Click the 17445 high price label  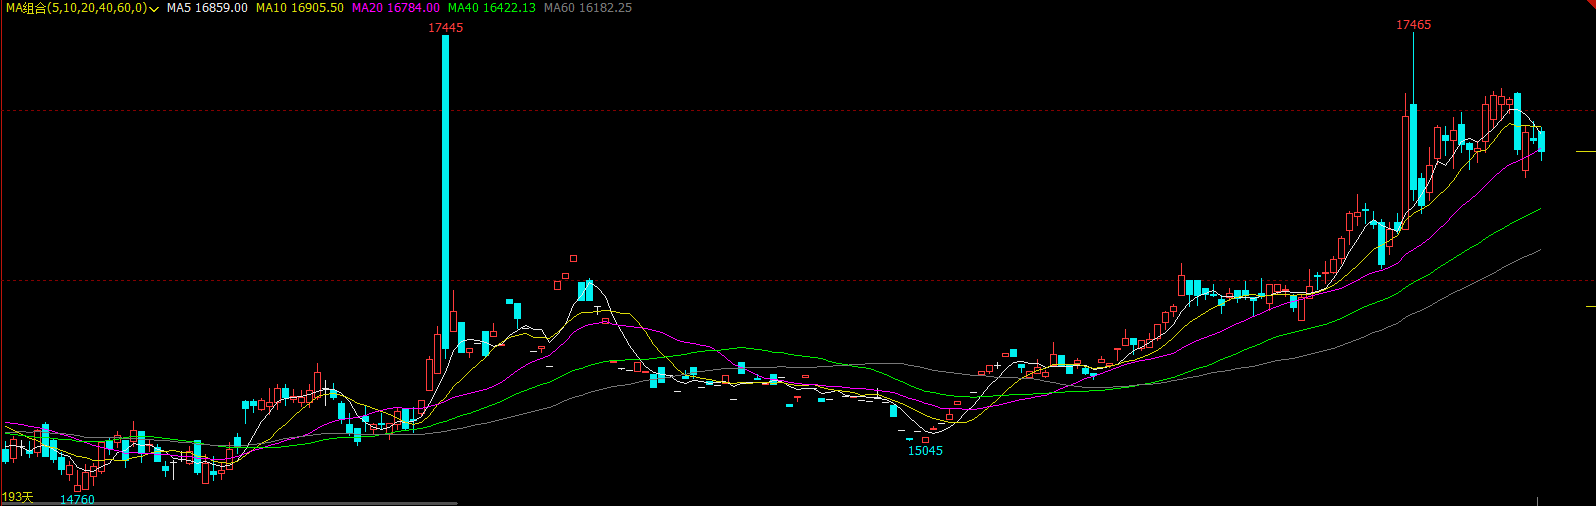point(445,28)
